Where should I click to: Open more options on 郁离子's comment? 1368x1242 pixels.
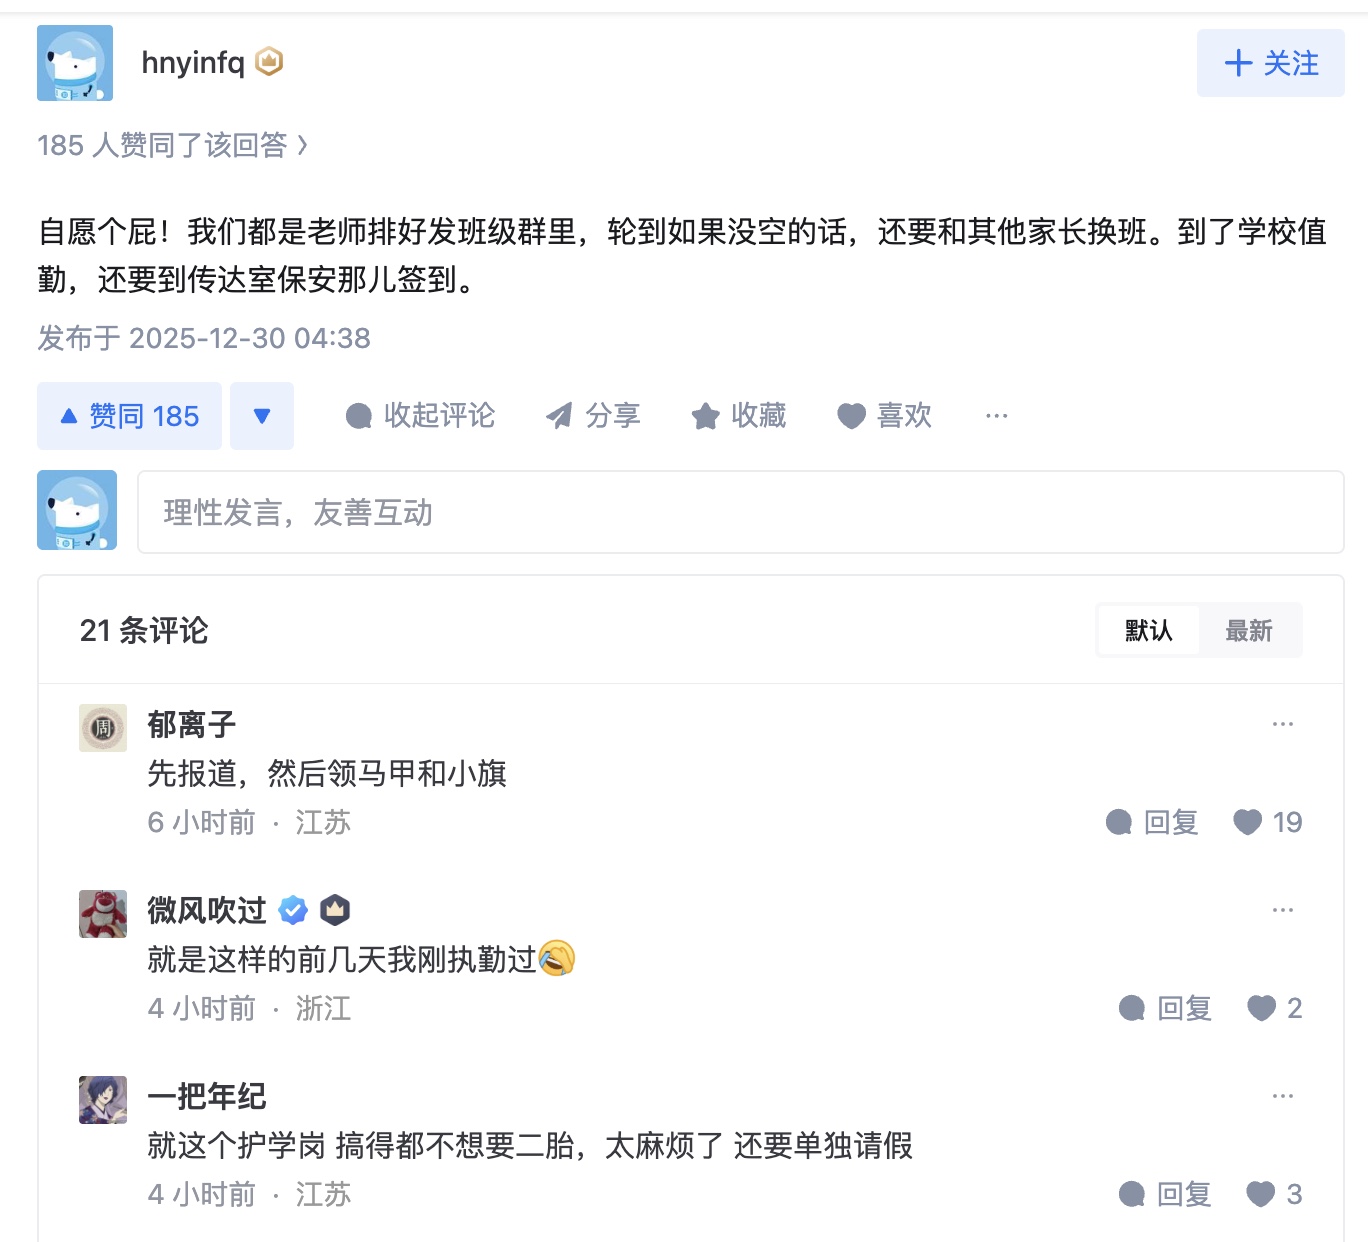[x=1282, y=724]
